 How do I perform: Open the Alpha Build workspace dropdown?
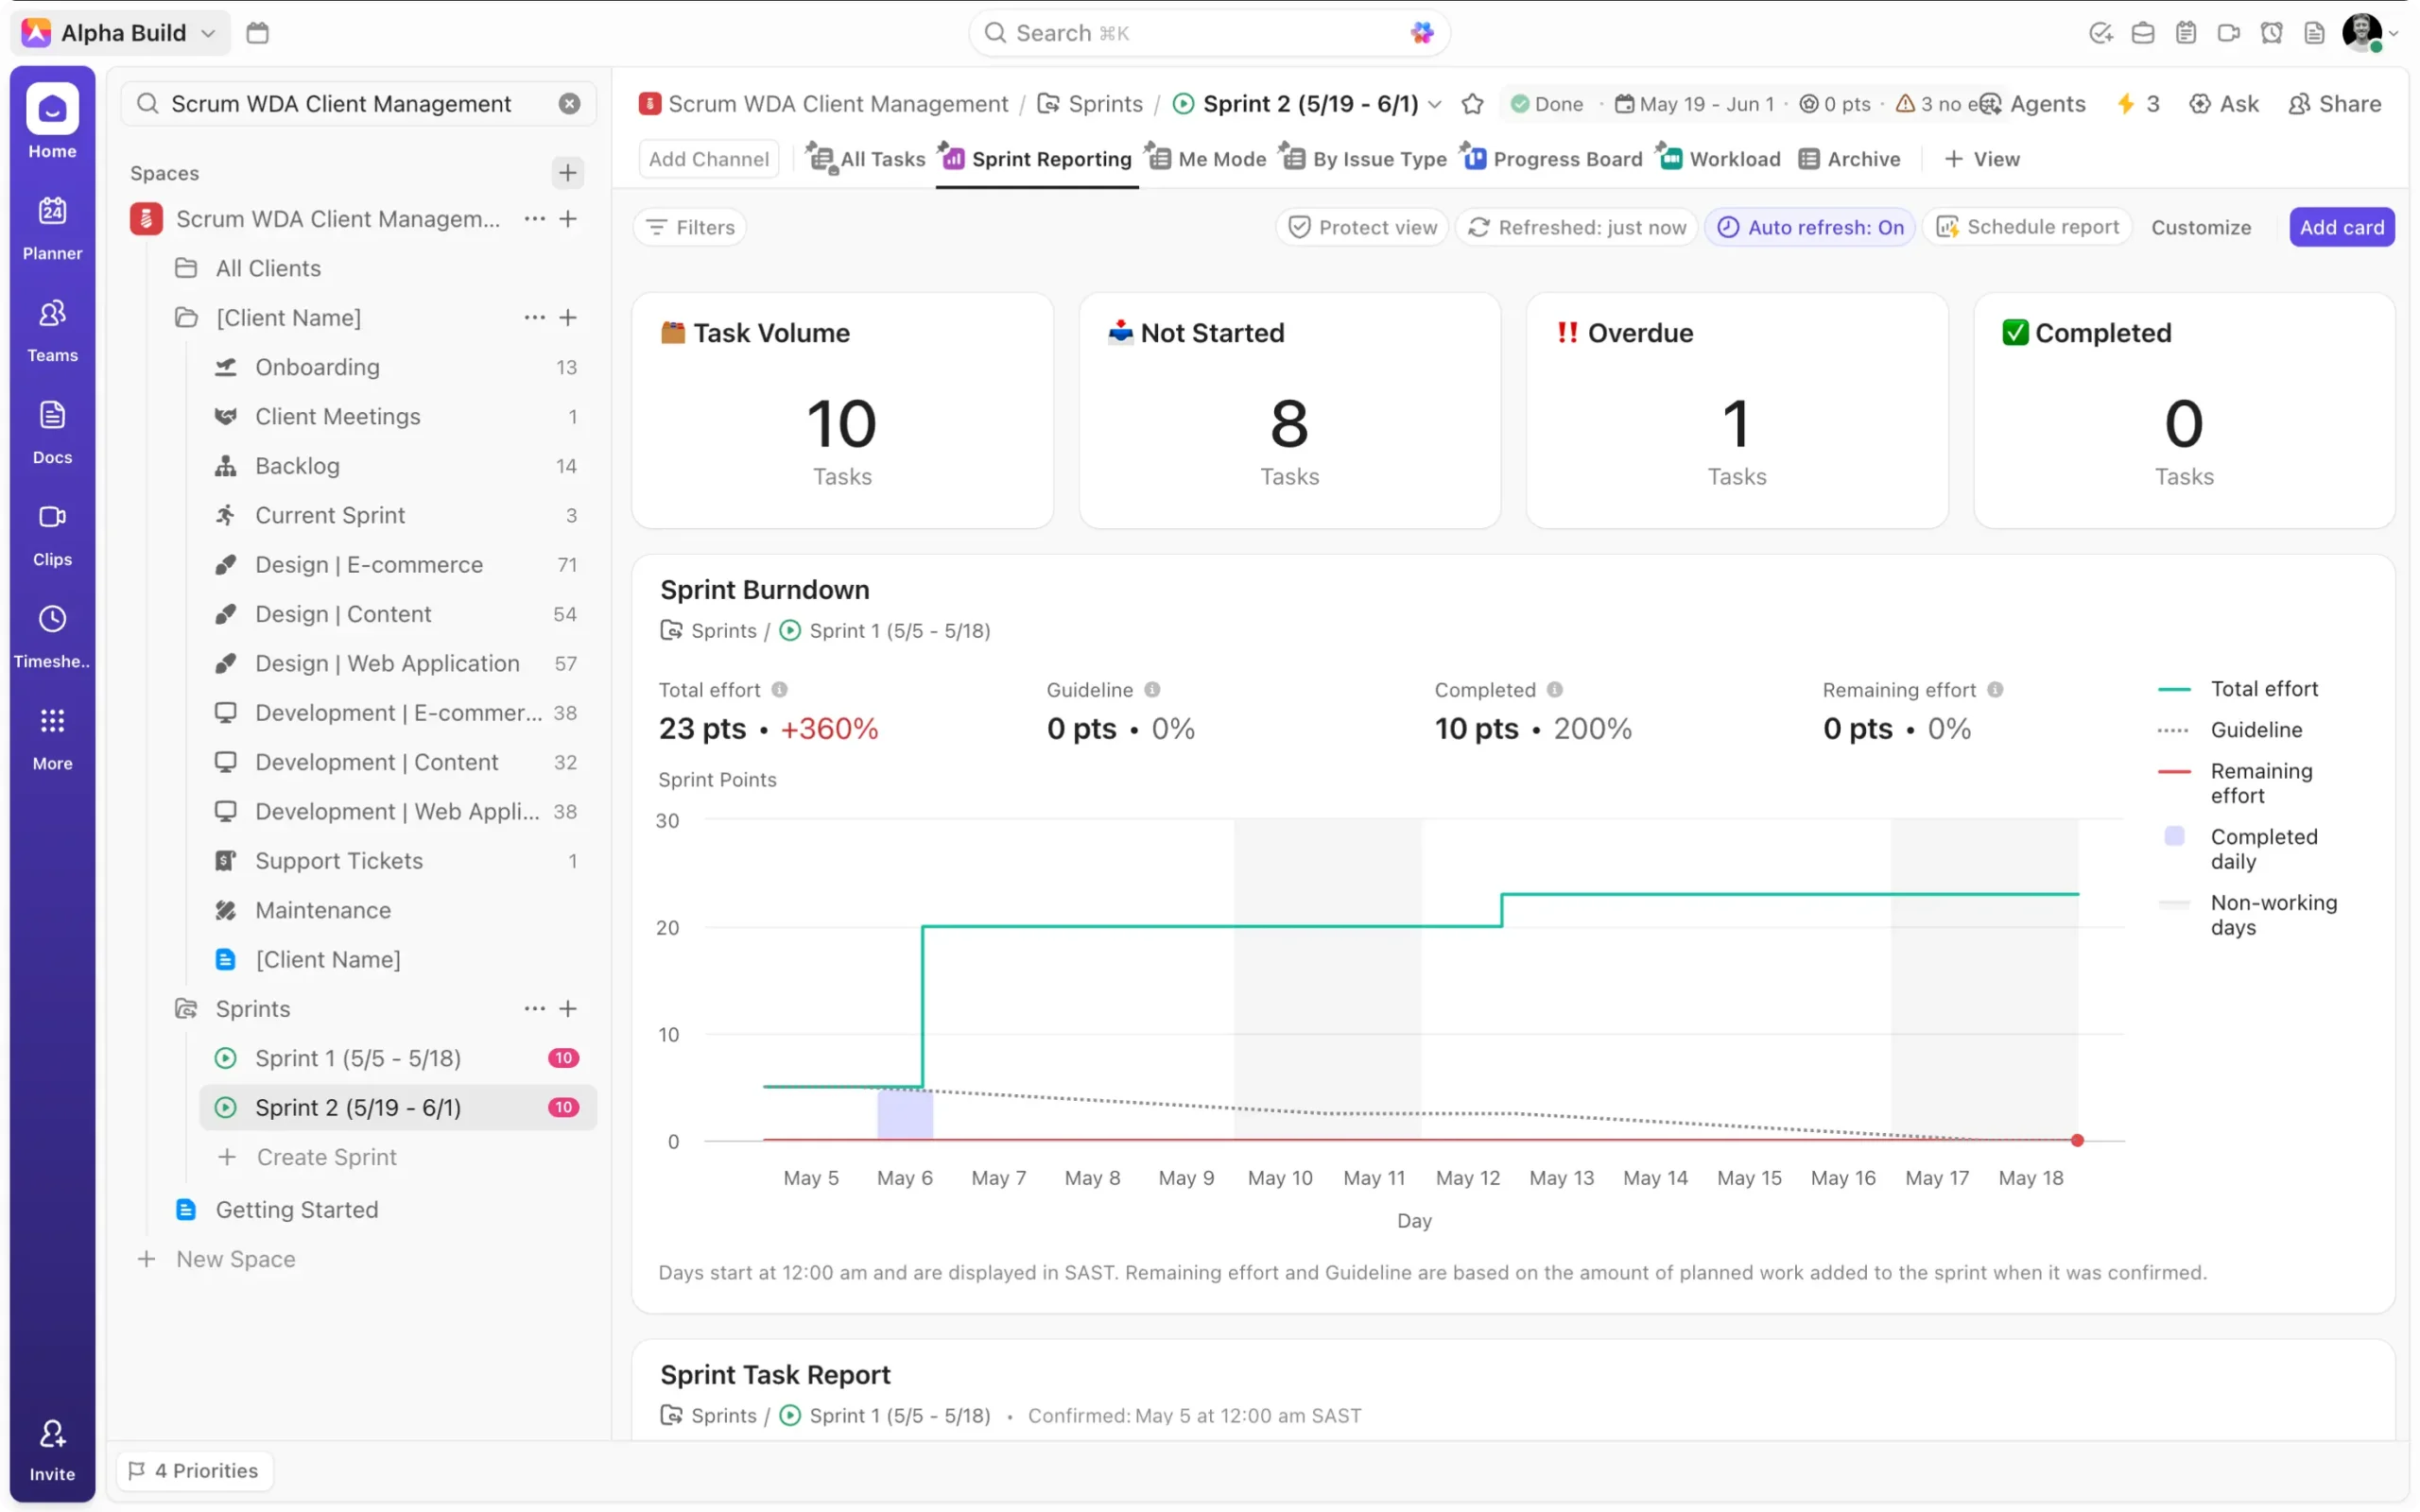[x=122, y=33]
